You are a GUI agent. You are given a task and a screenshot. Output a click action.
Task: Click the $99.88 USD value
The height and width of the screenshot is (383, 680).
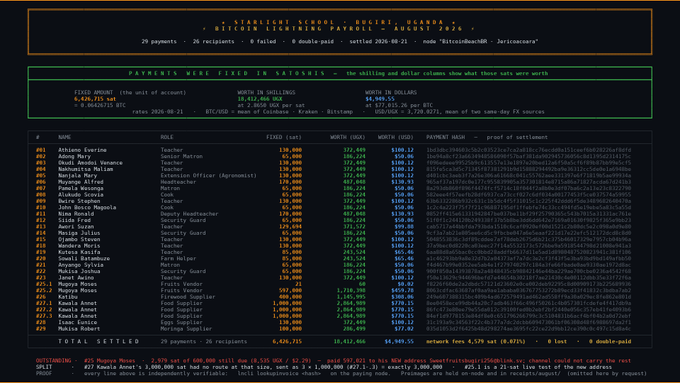[403, 226]
